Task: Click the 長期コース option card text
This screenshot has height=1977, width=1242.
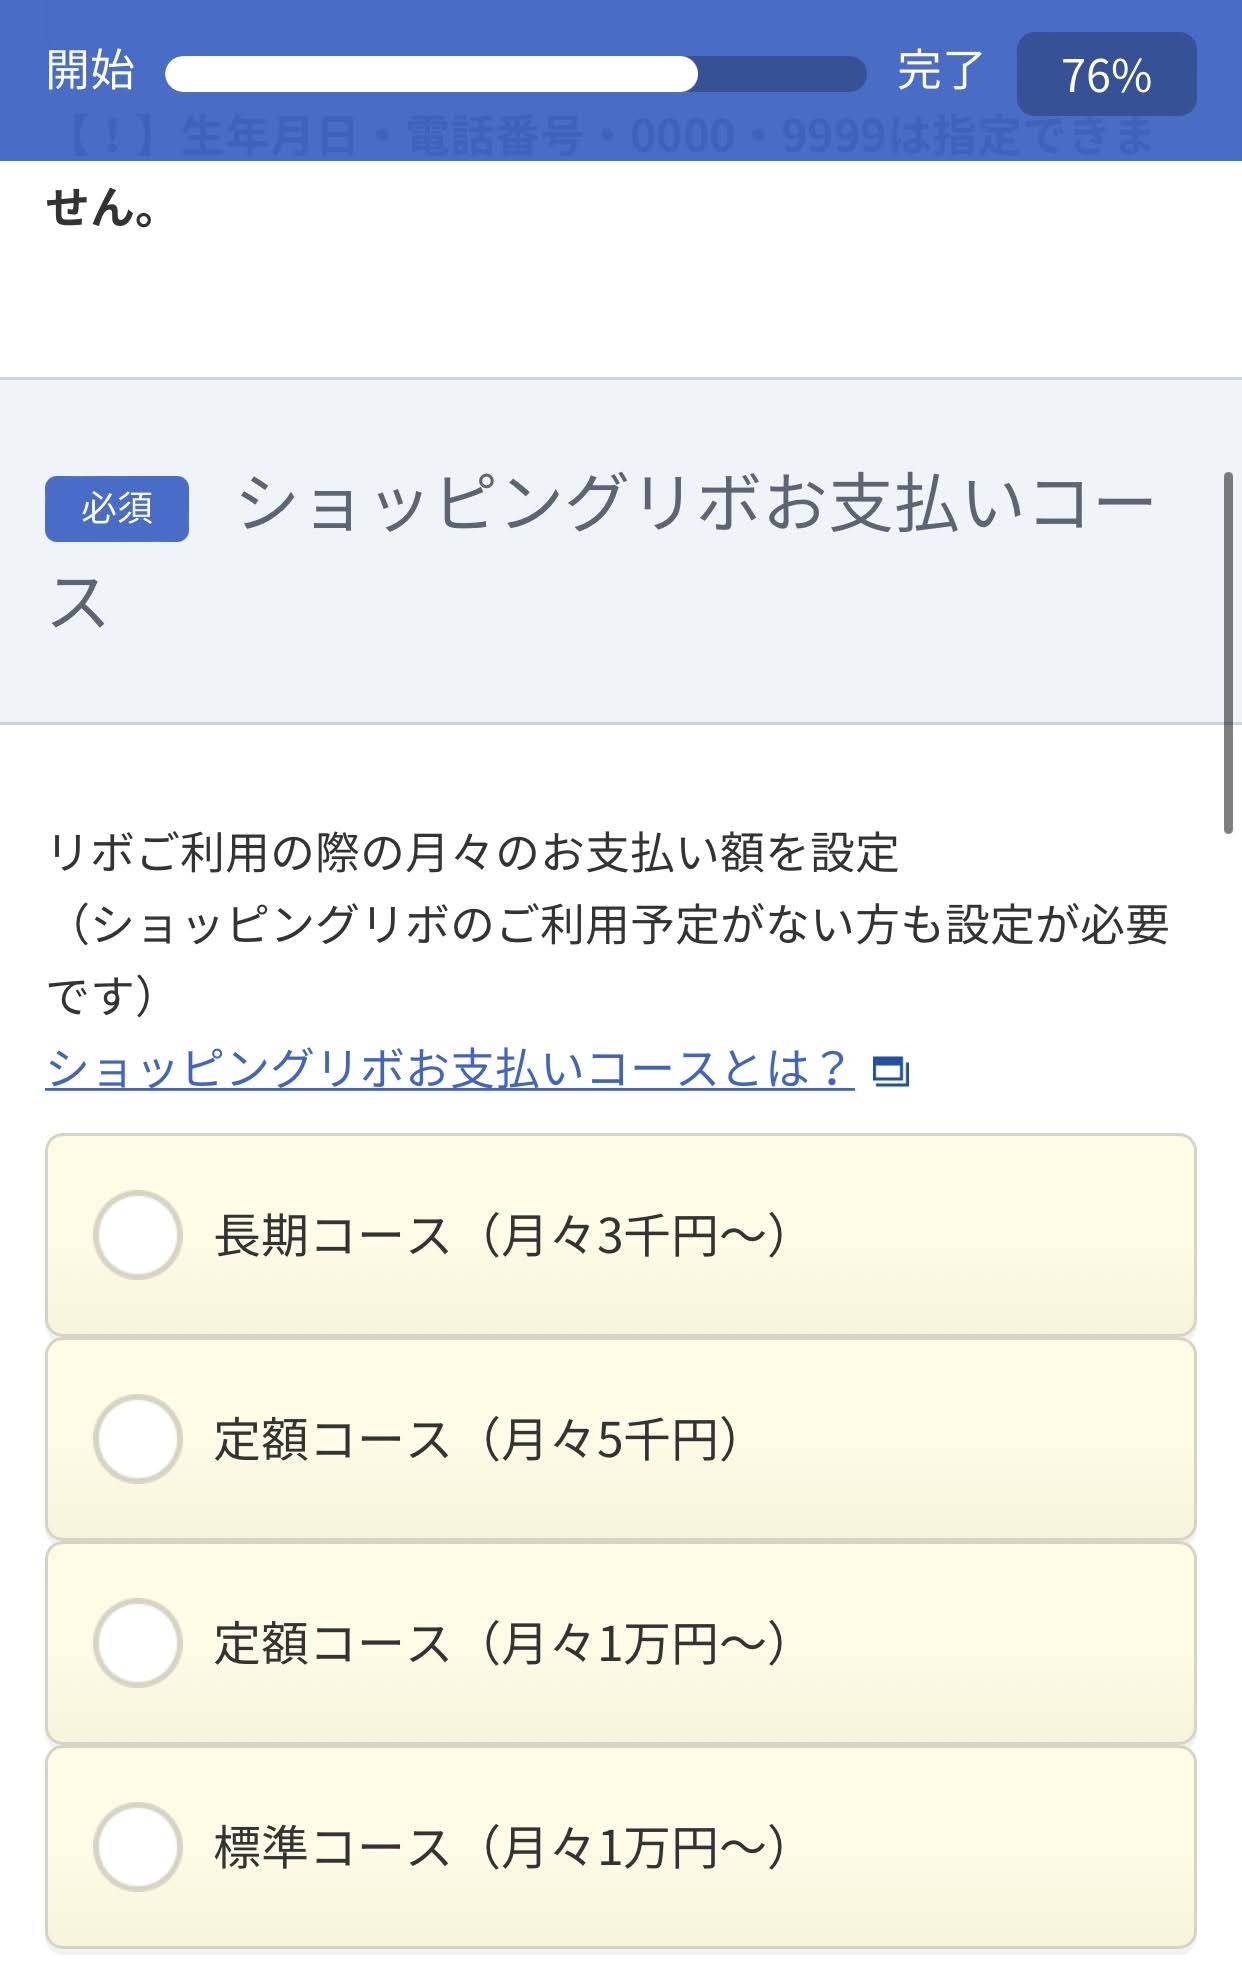Action: pyautogui.click(x=500, y=1235)
